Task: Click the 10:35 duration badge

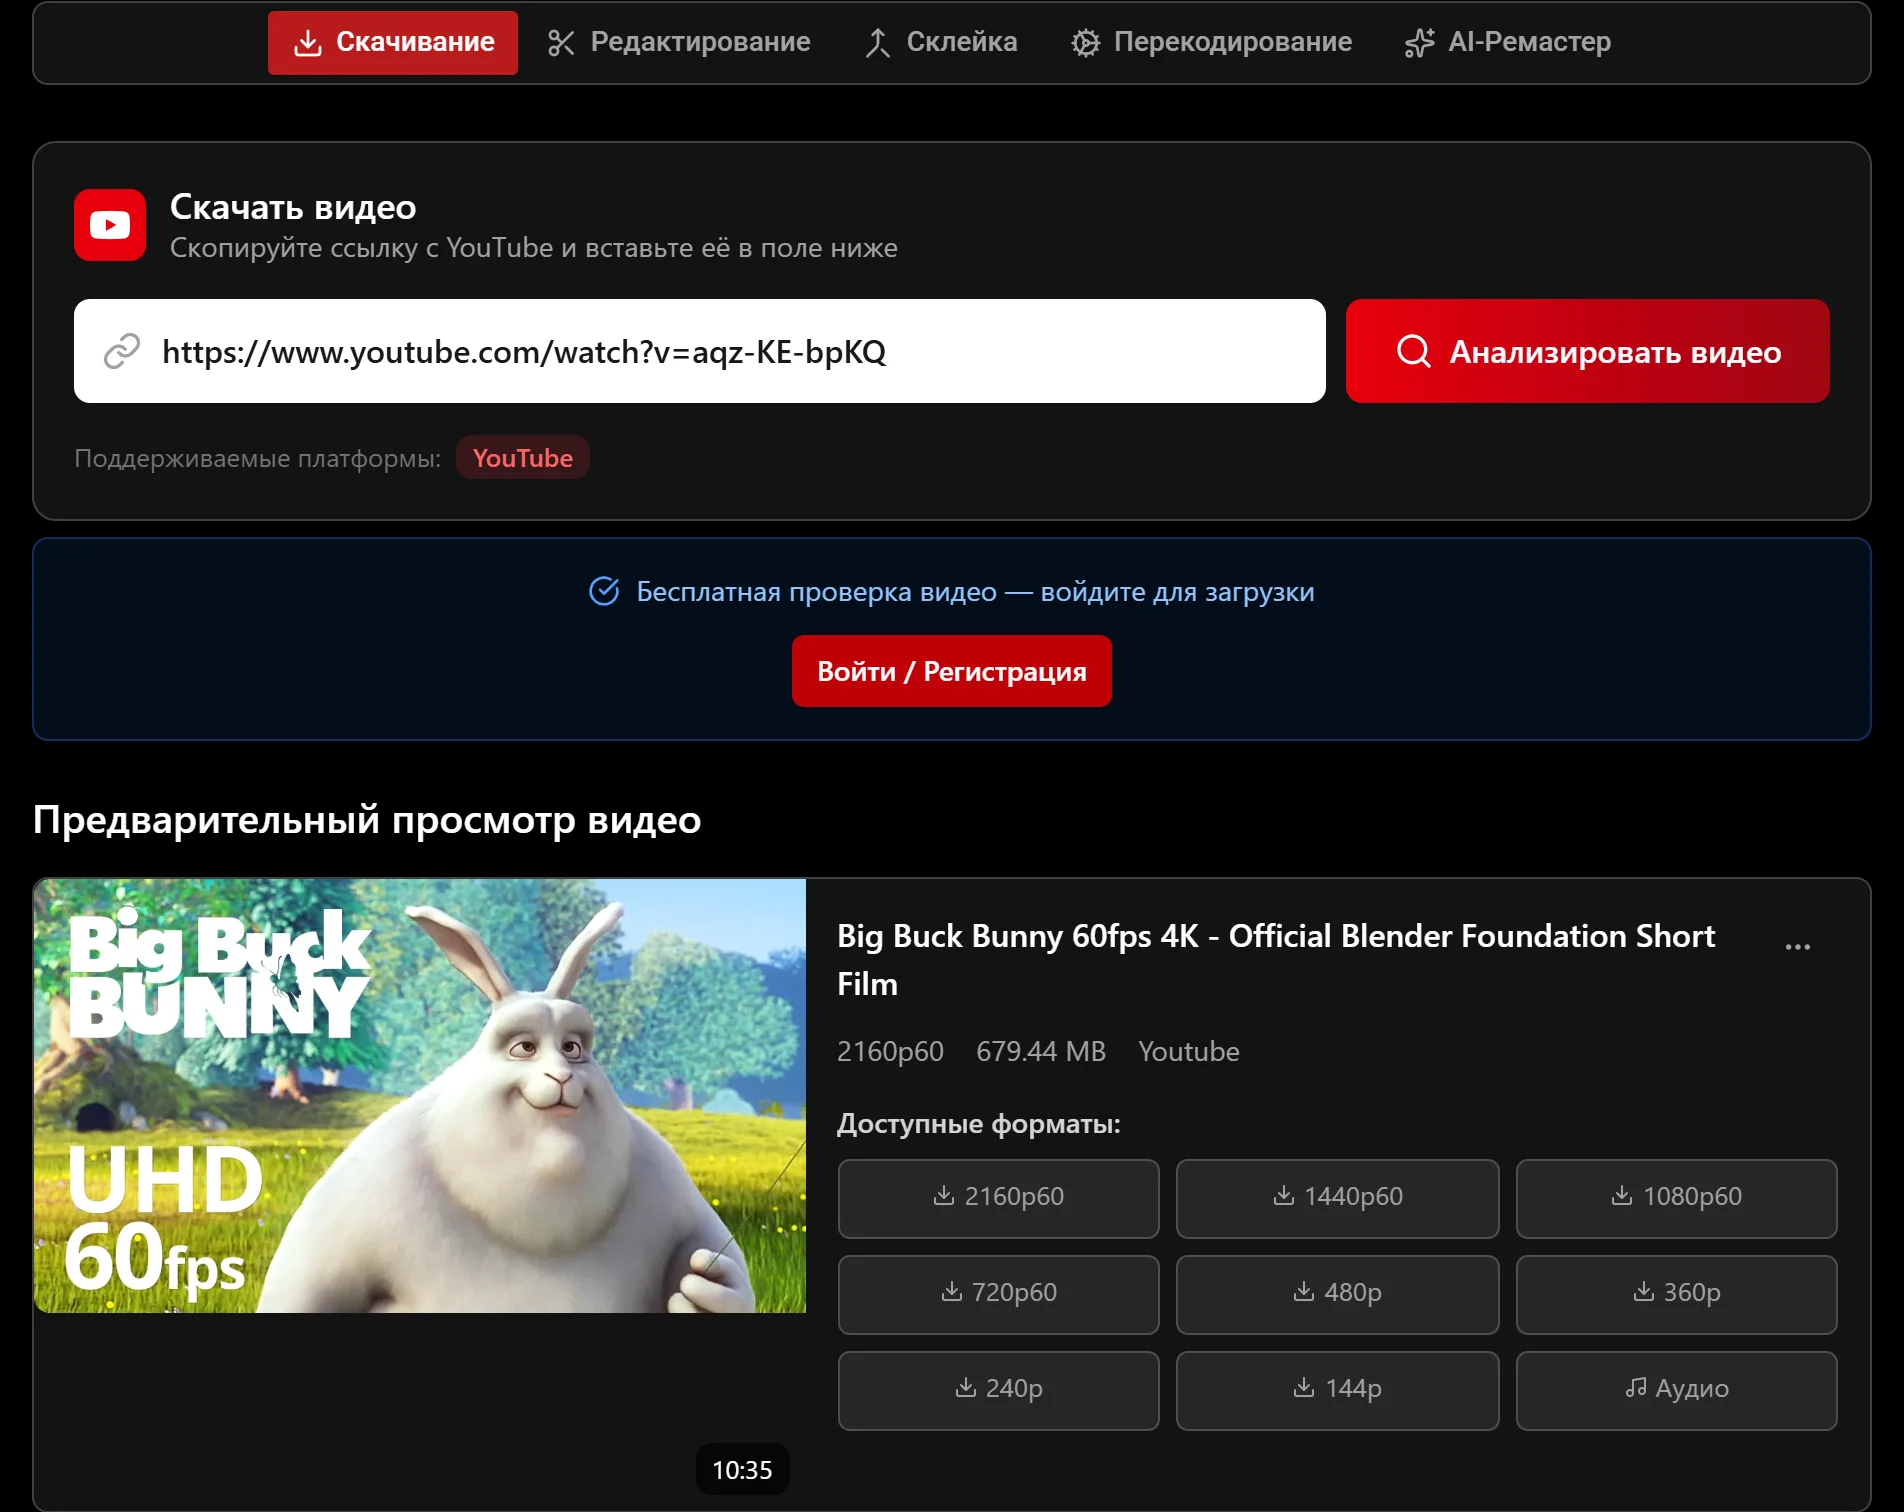Action: click(x=742, y=1470)
